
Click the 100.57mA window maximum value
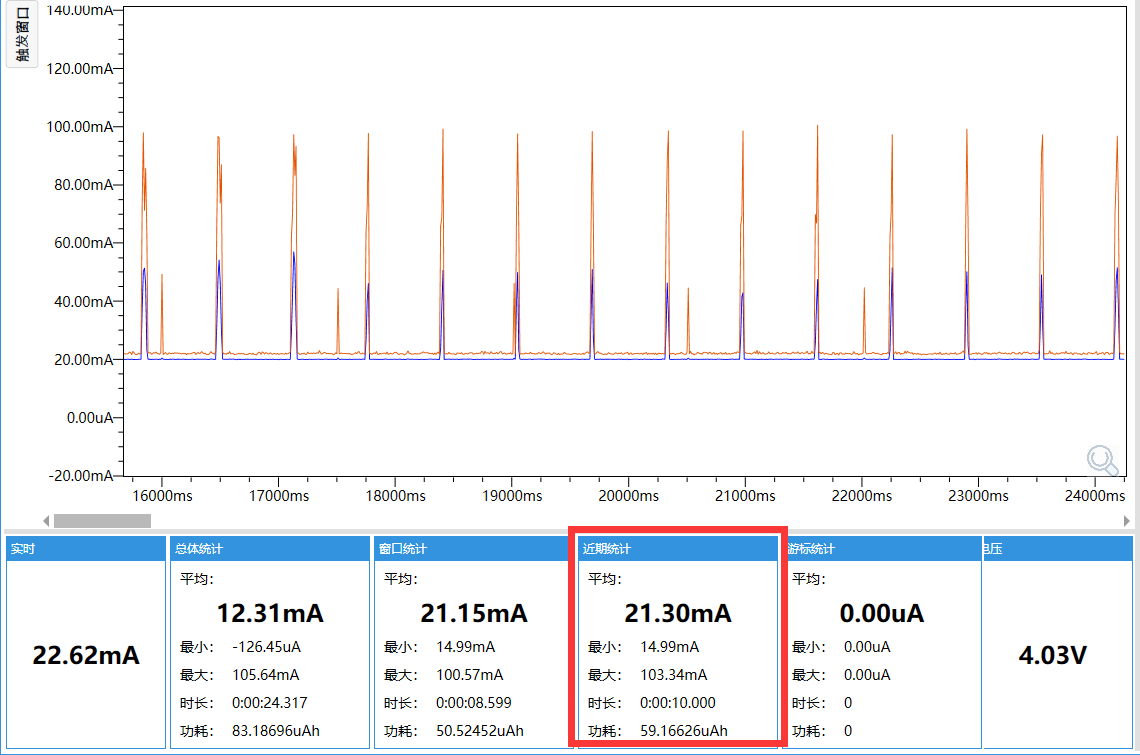(x=470, y=675)
